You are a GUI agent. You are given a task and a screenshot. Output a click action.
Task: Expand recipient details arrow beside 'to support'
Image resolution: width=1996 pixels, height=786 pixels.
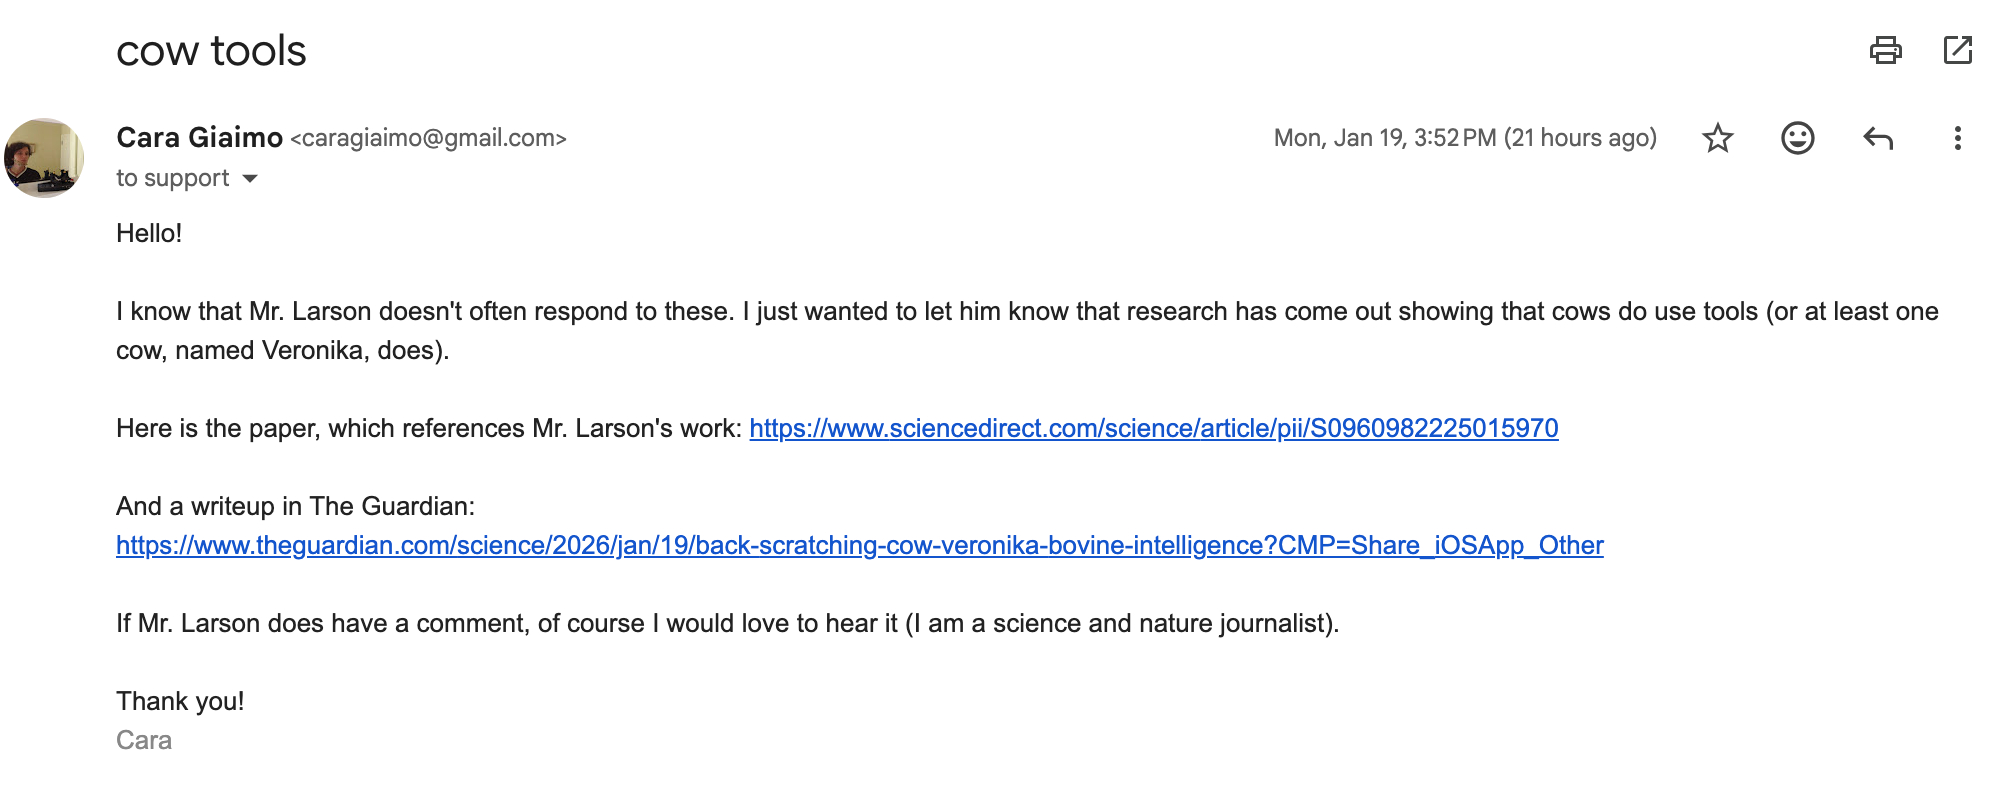[250, 179]
